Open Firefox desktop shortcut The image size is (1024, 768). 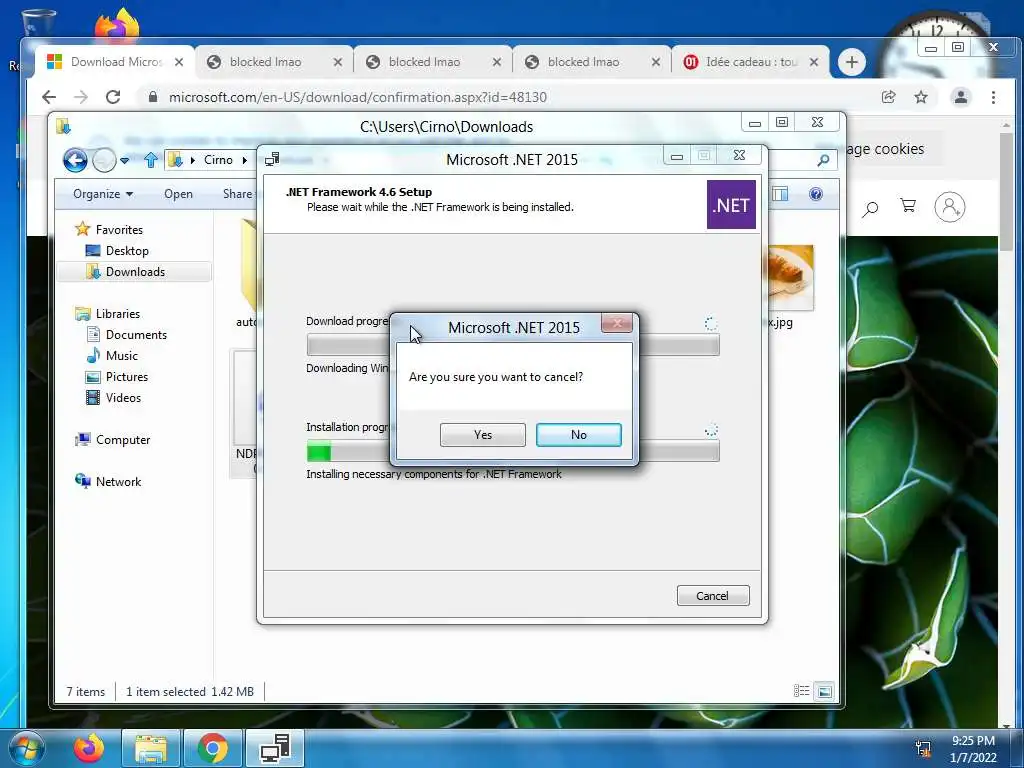pyautogui.click(x=117, y=25)
